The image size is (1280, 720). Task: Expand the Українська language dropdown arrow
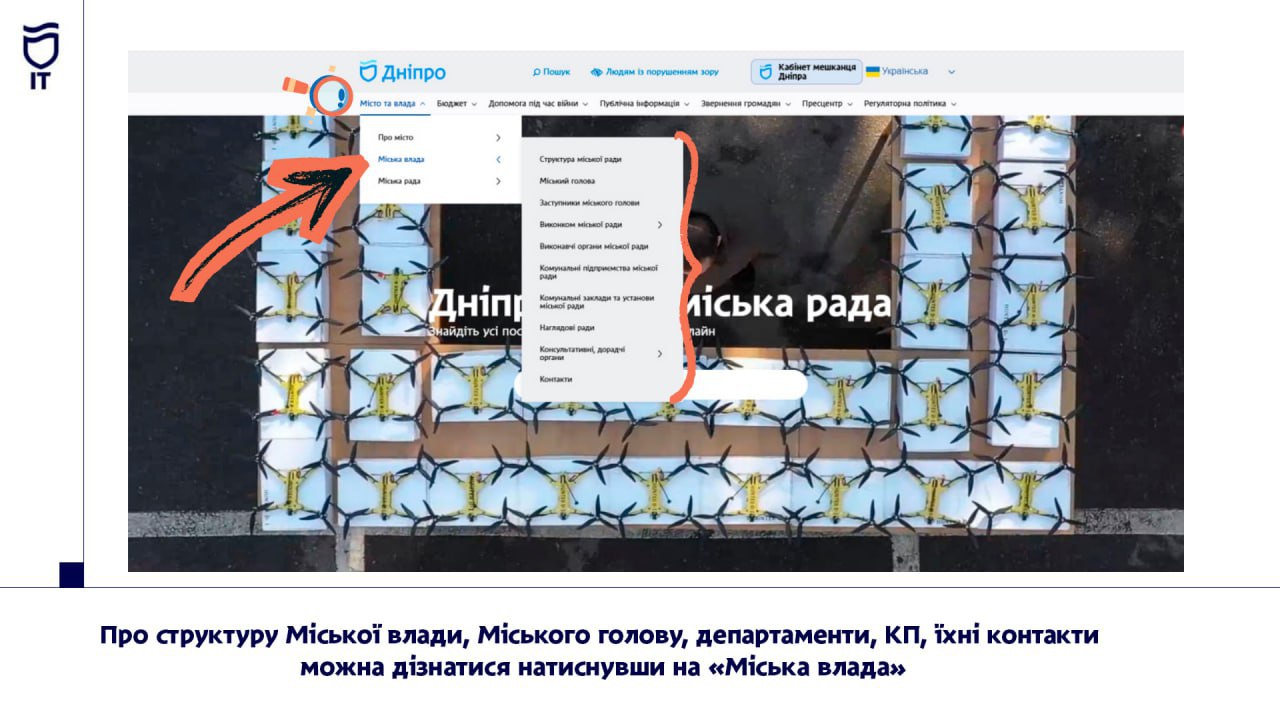pyautogui.click(x=951, y=72)
